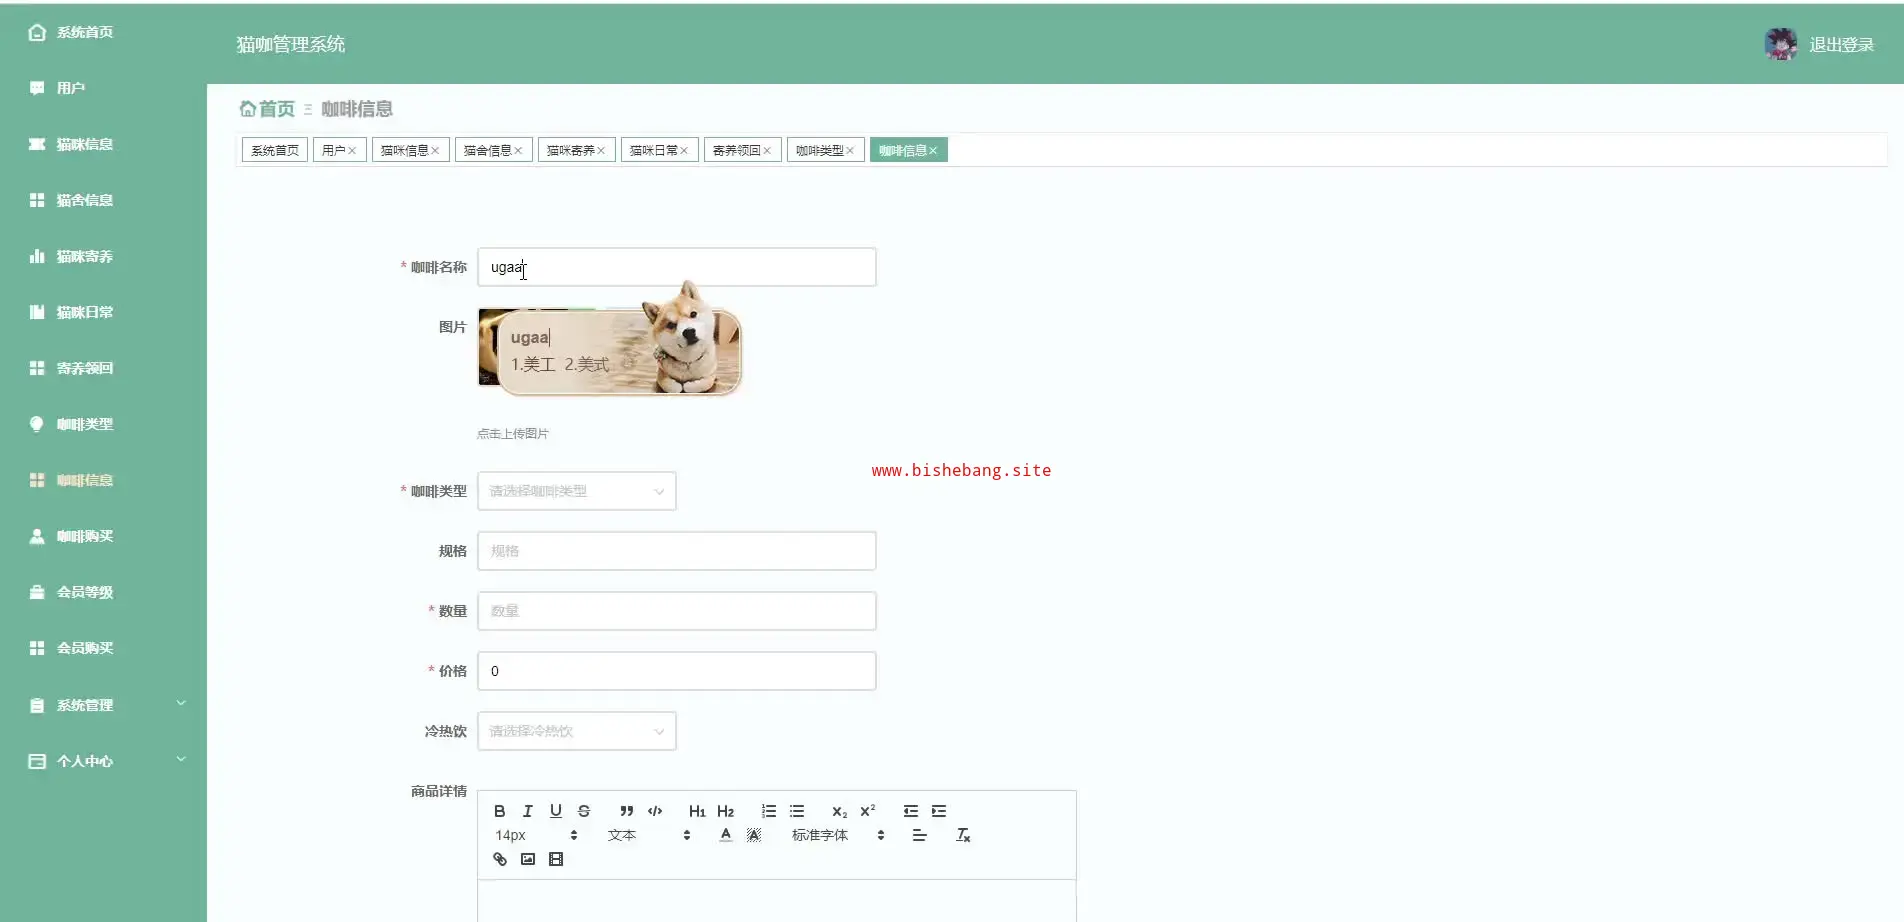Apply superscript formatting
The image size is (1904, 922).
868,811
